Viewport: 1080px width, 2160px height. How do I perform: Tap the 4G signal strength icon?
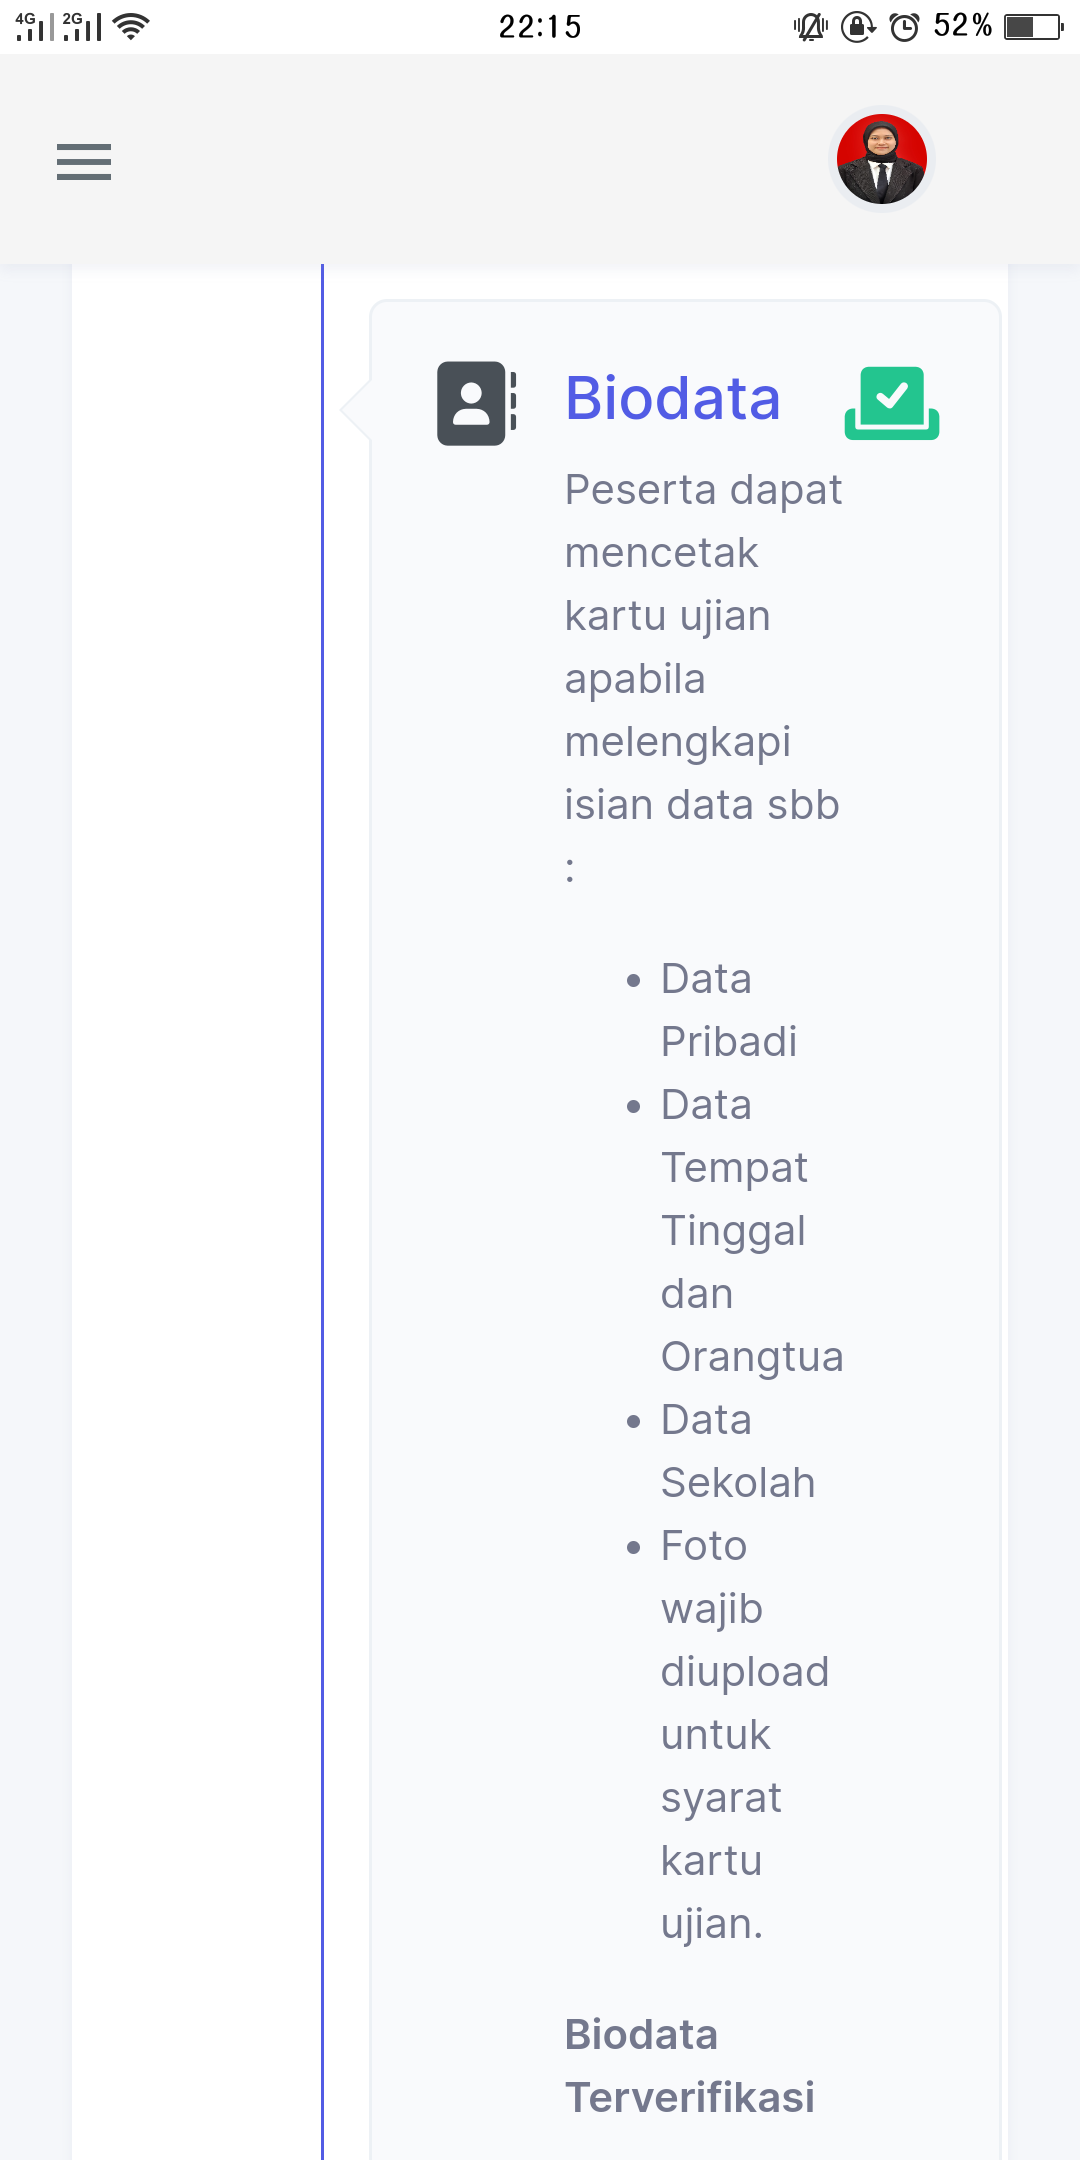33,27
